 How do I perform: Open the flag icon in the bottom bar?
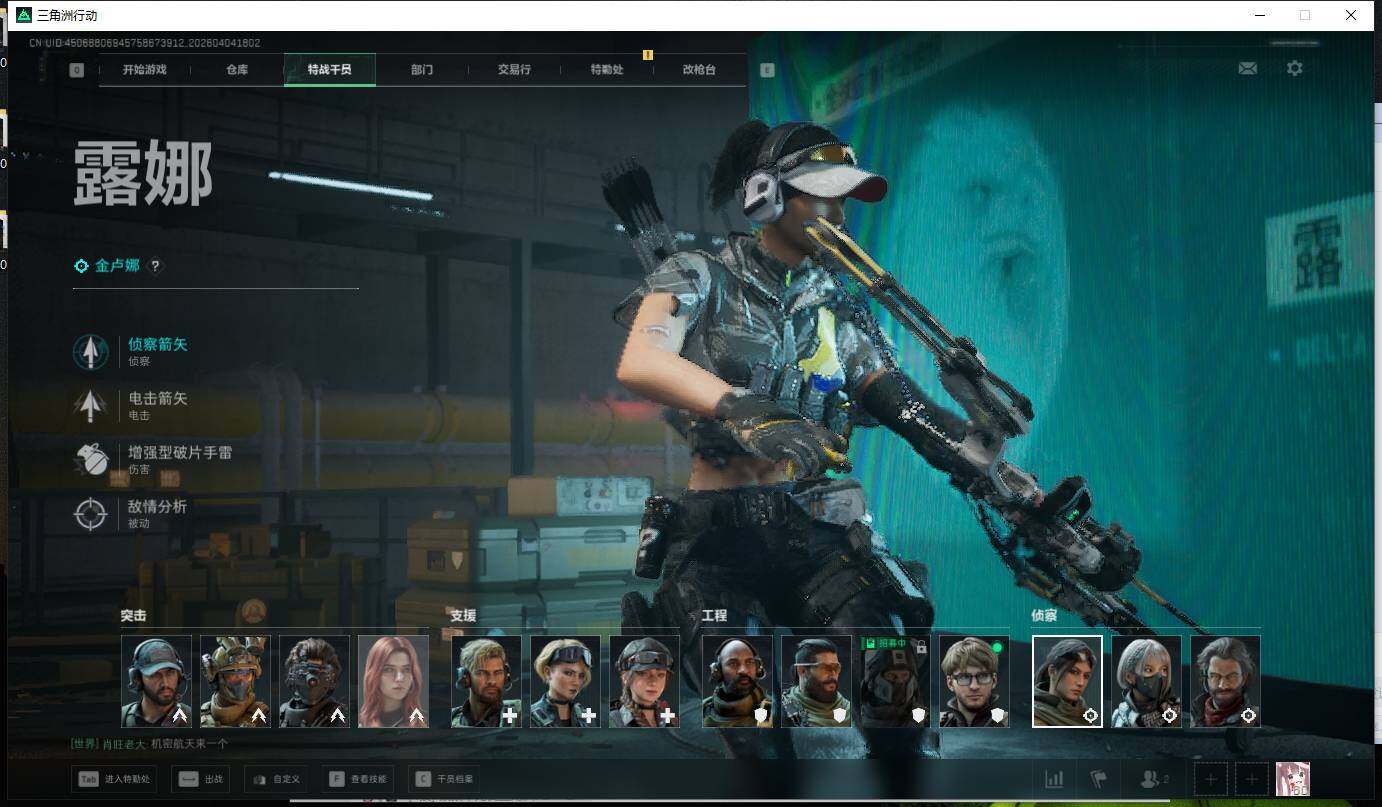pos(1099,779)
